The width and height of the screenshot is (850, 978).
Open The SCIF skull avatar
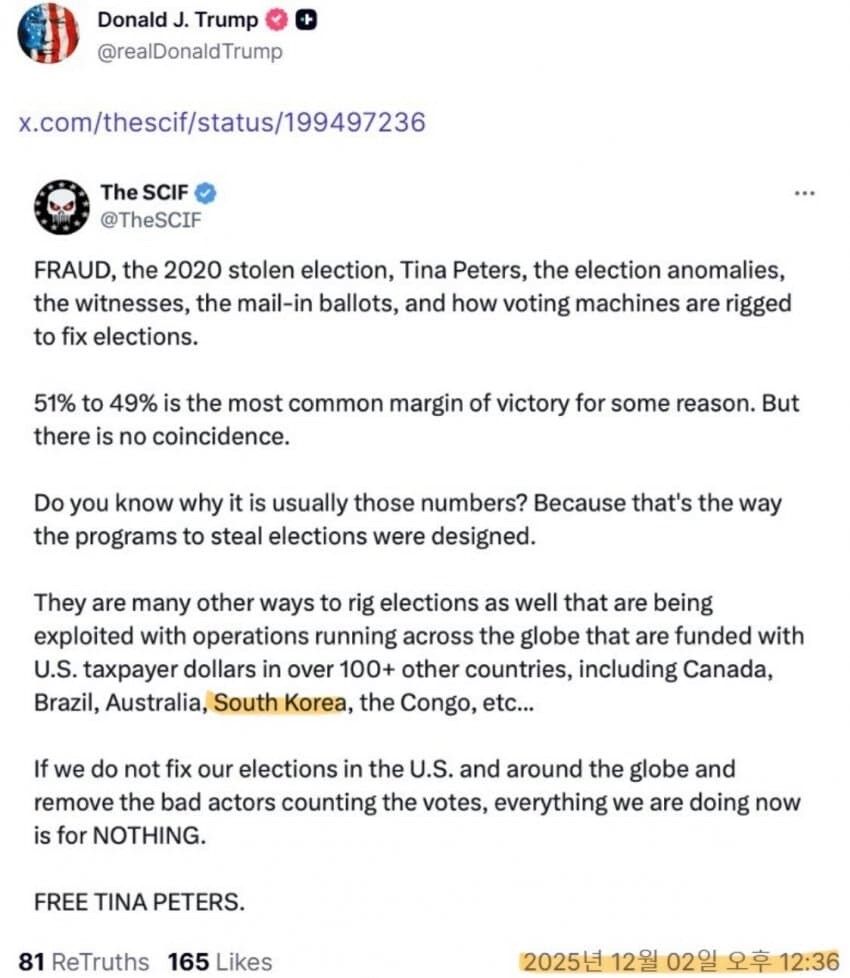click(x=64, y=208)
